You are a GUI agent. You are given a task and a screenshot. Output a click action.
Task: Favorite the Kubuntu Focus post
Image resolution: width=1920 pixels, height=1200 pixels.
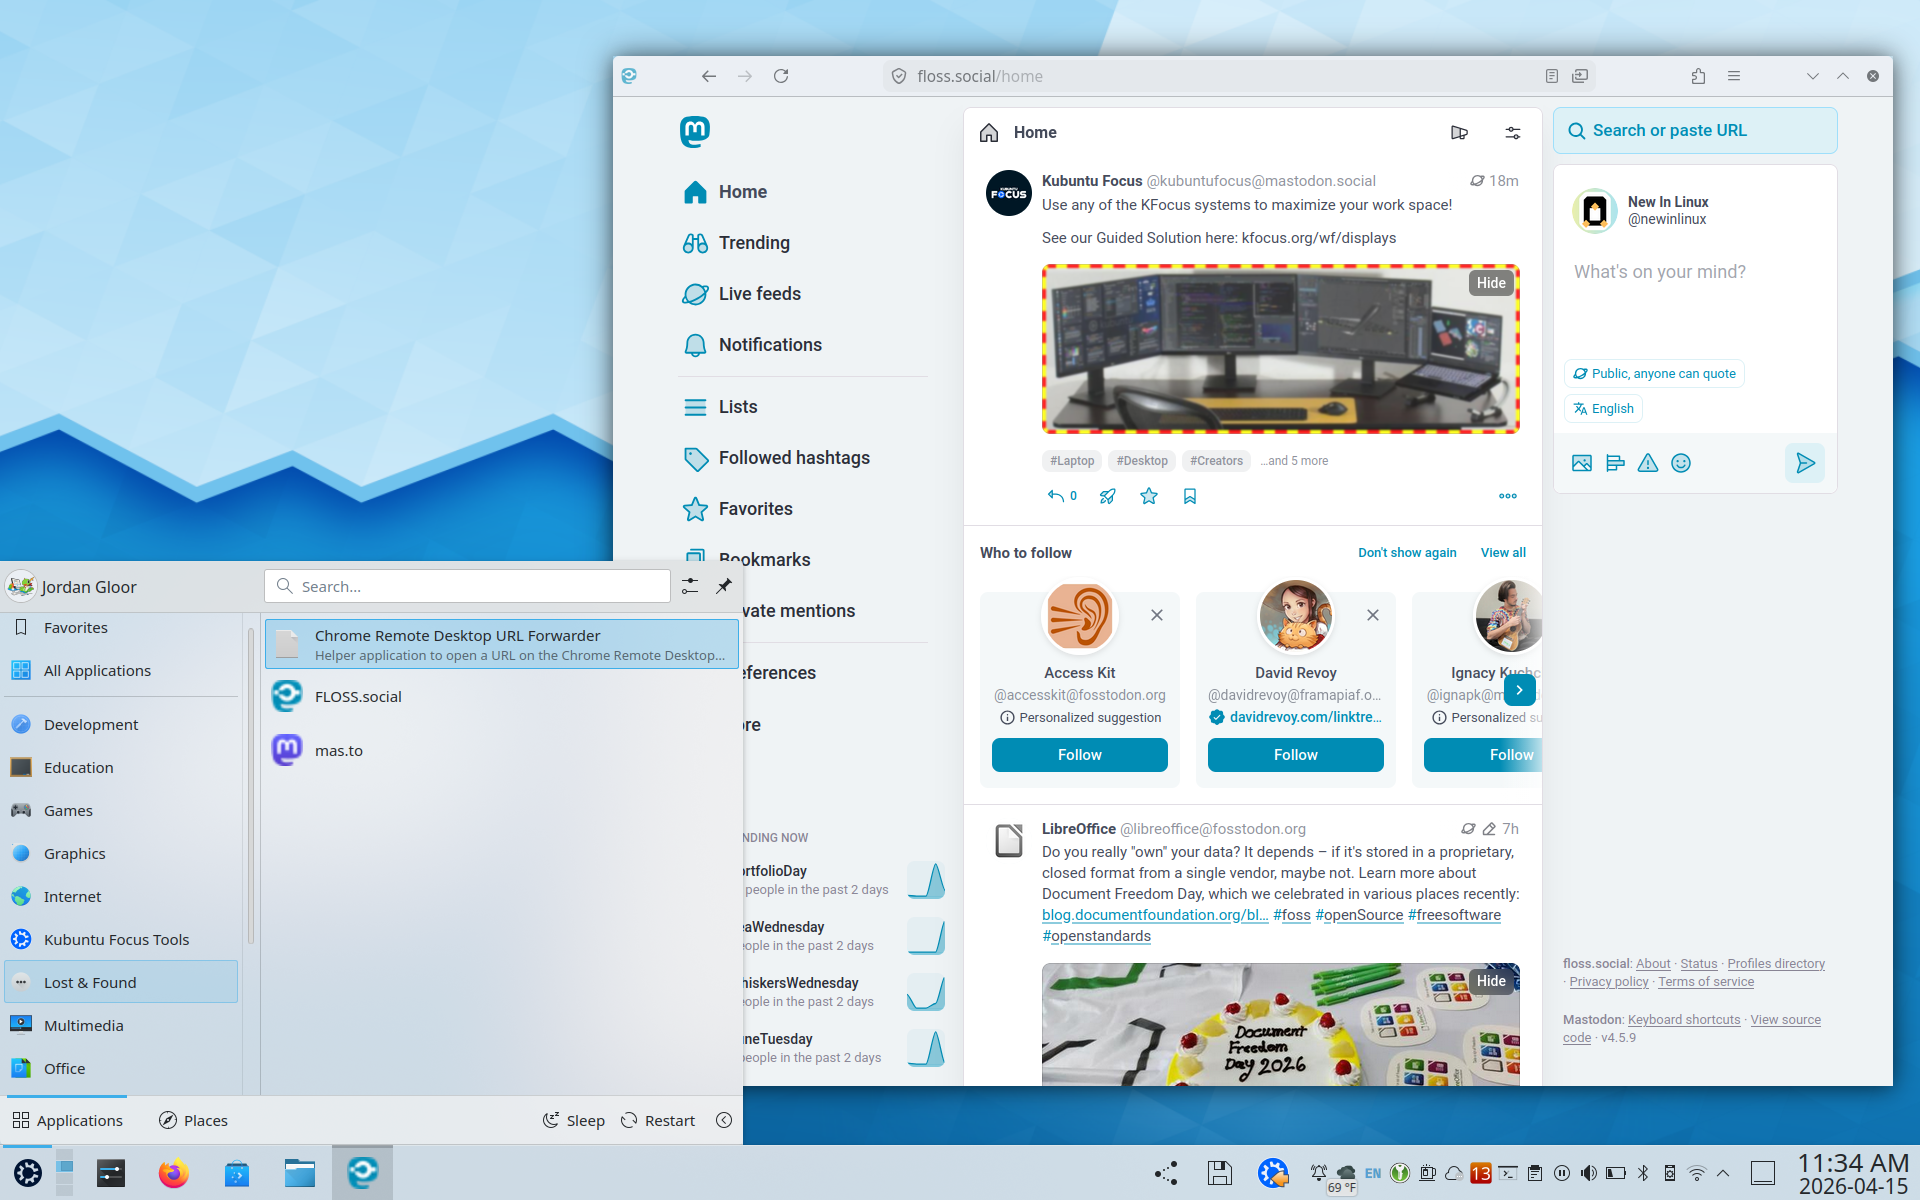click(1148, 496)
